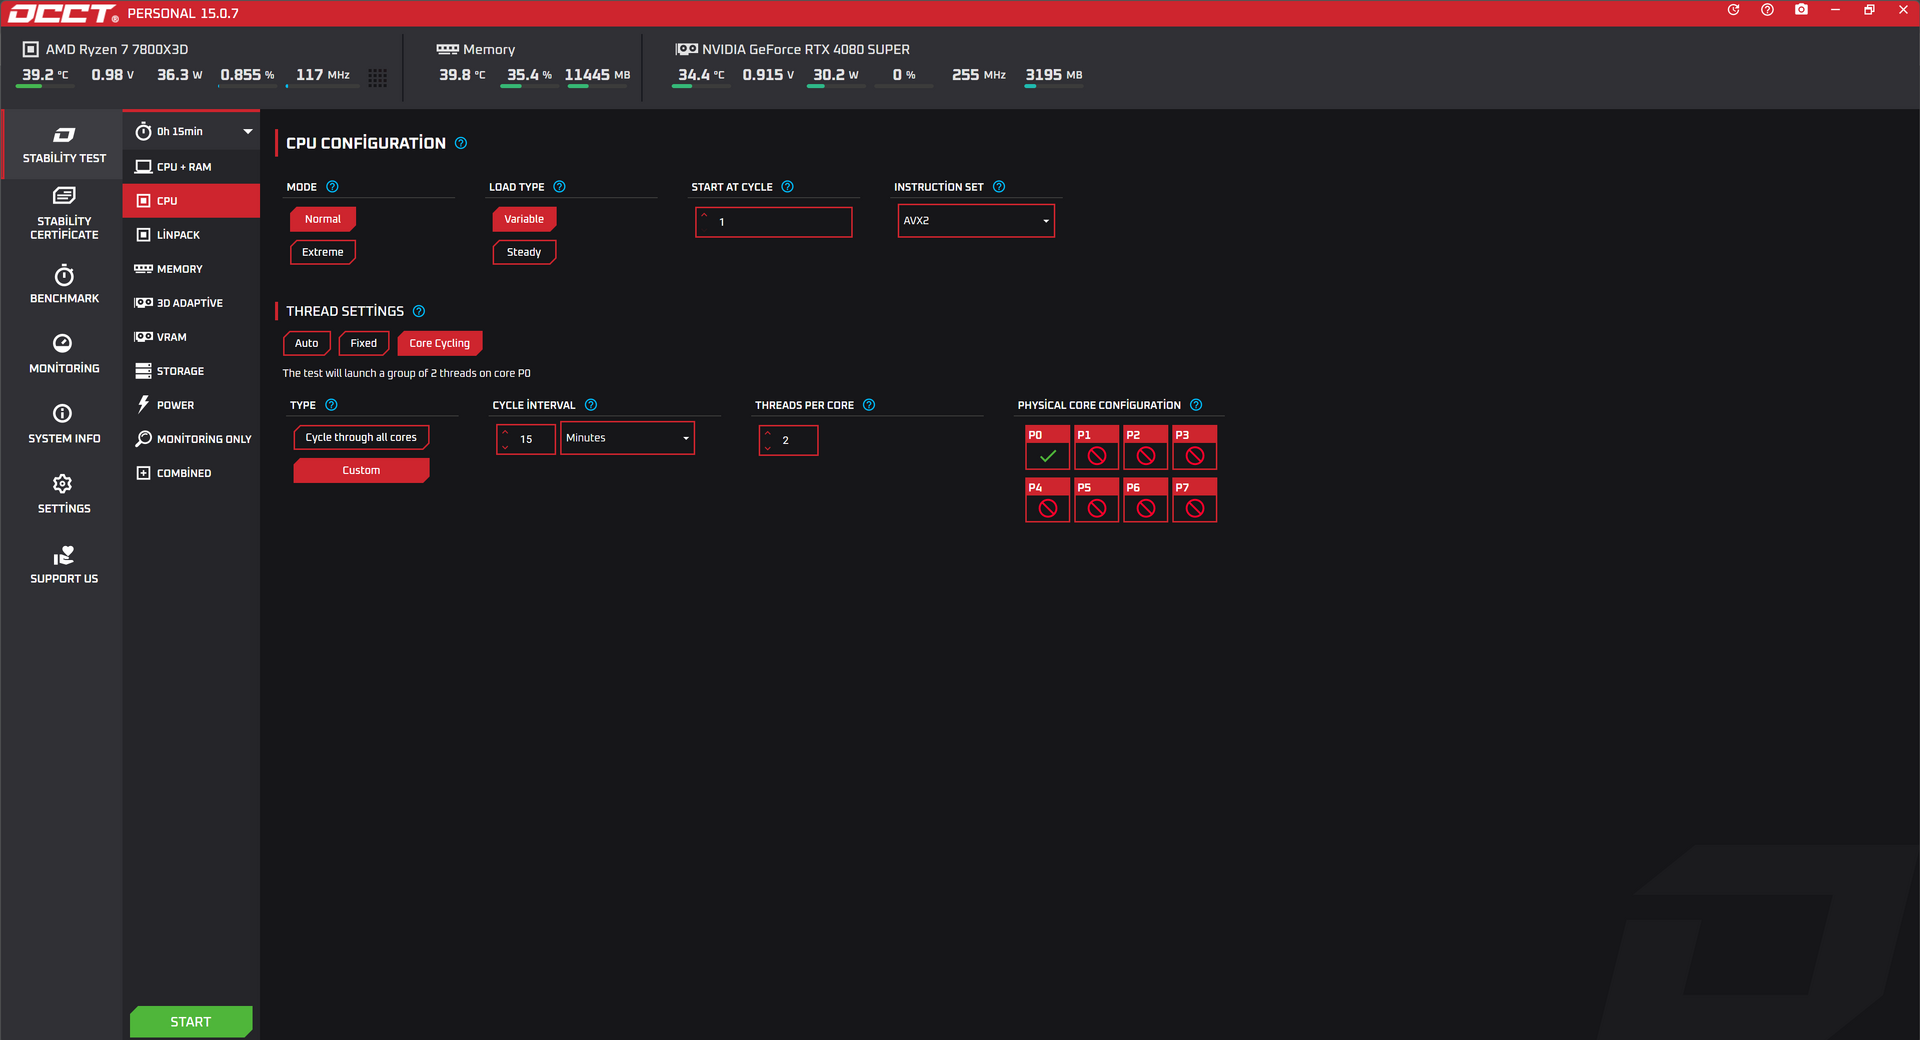1920x1040 pixels.
Task: Select the Monitoring Only magnifier icon
Action: click(144, 439)
